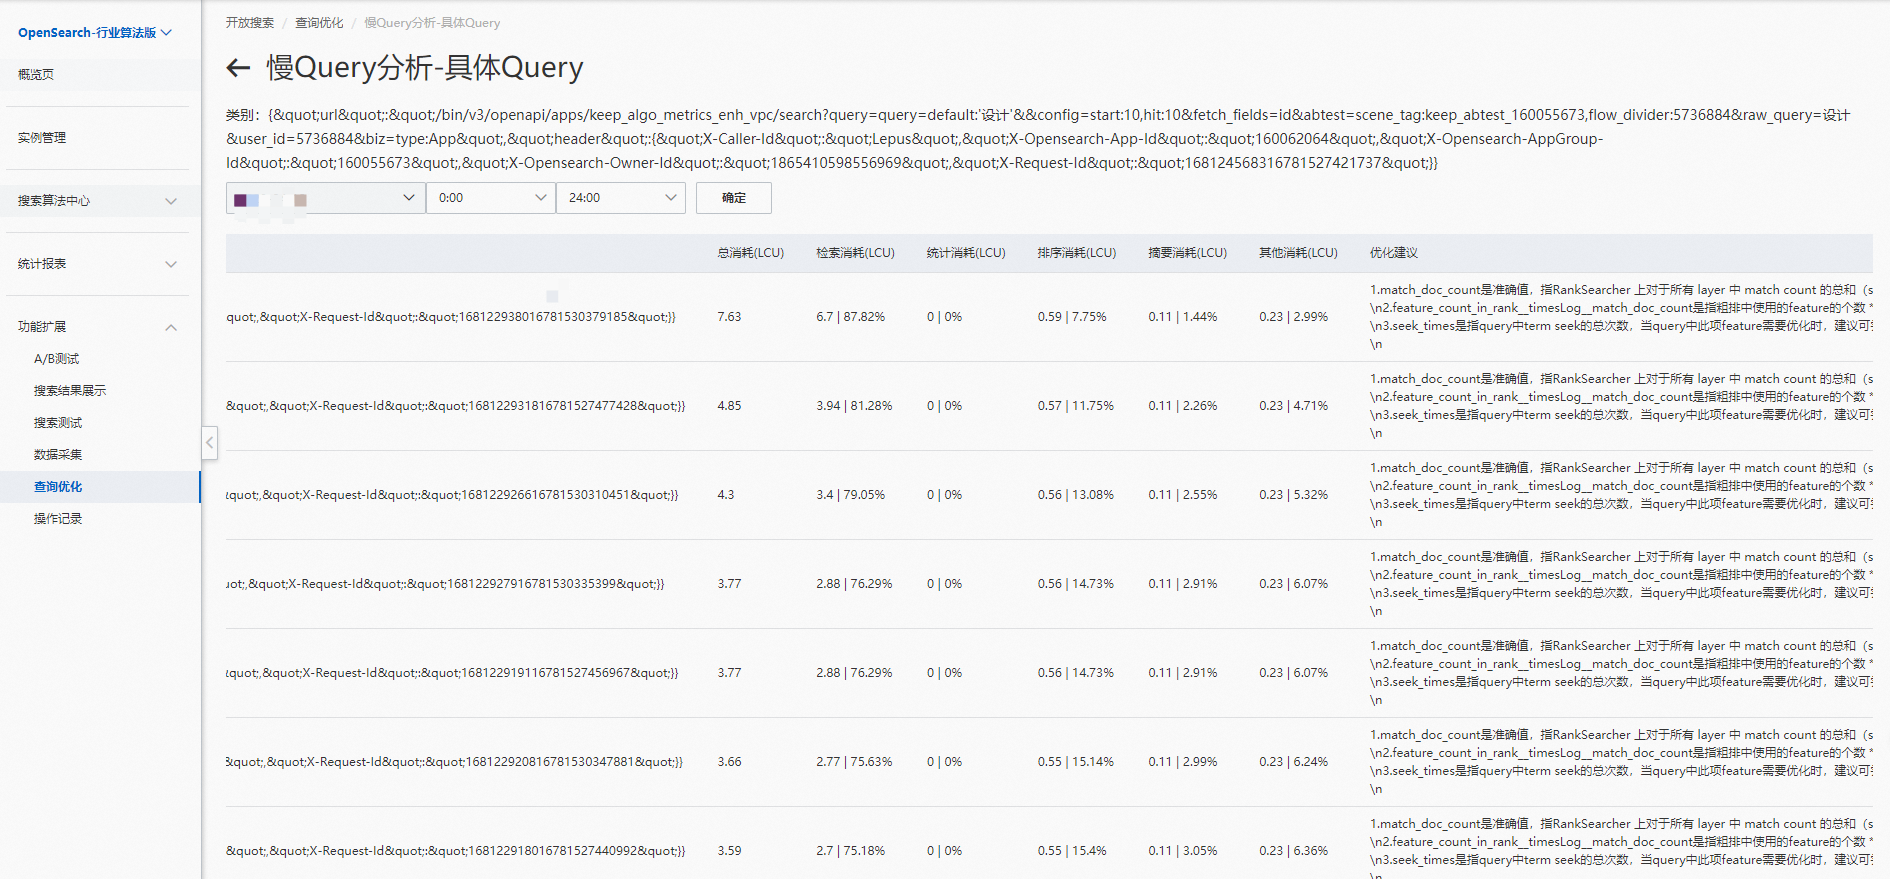Open the 概览页 menu item
Viewport: 1890px width, 879px height.
click(36, 75)
